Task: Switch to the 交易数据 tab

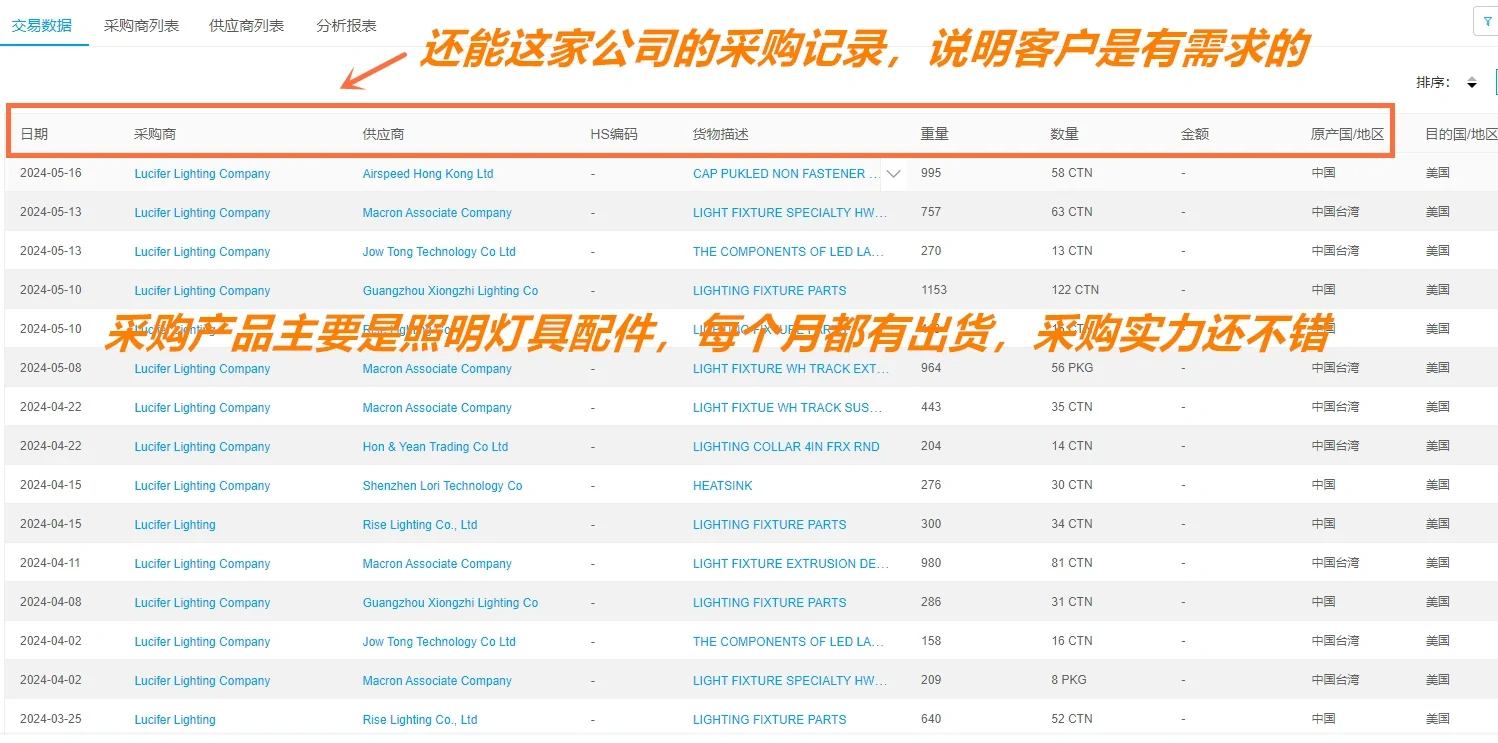Action: (41, 26)
